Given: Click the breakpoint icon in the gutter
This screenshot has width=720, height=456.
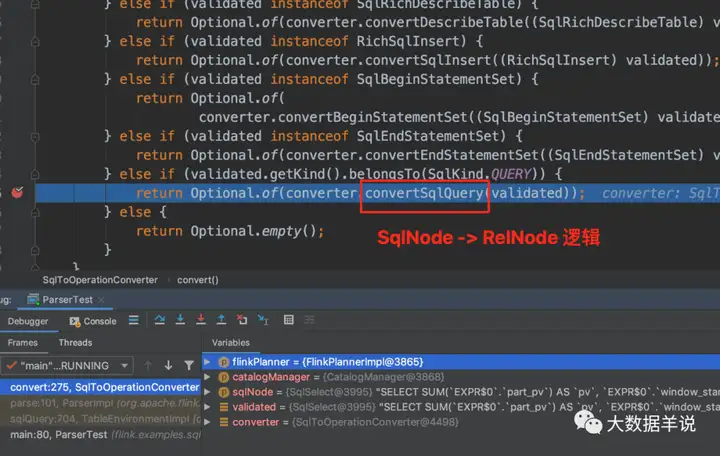Looking at the screenshot, I should tap(17, 192).
